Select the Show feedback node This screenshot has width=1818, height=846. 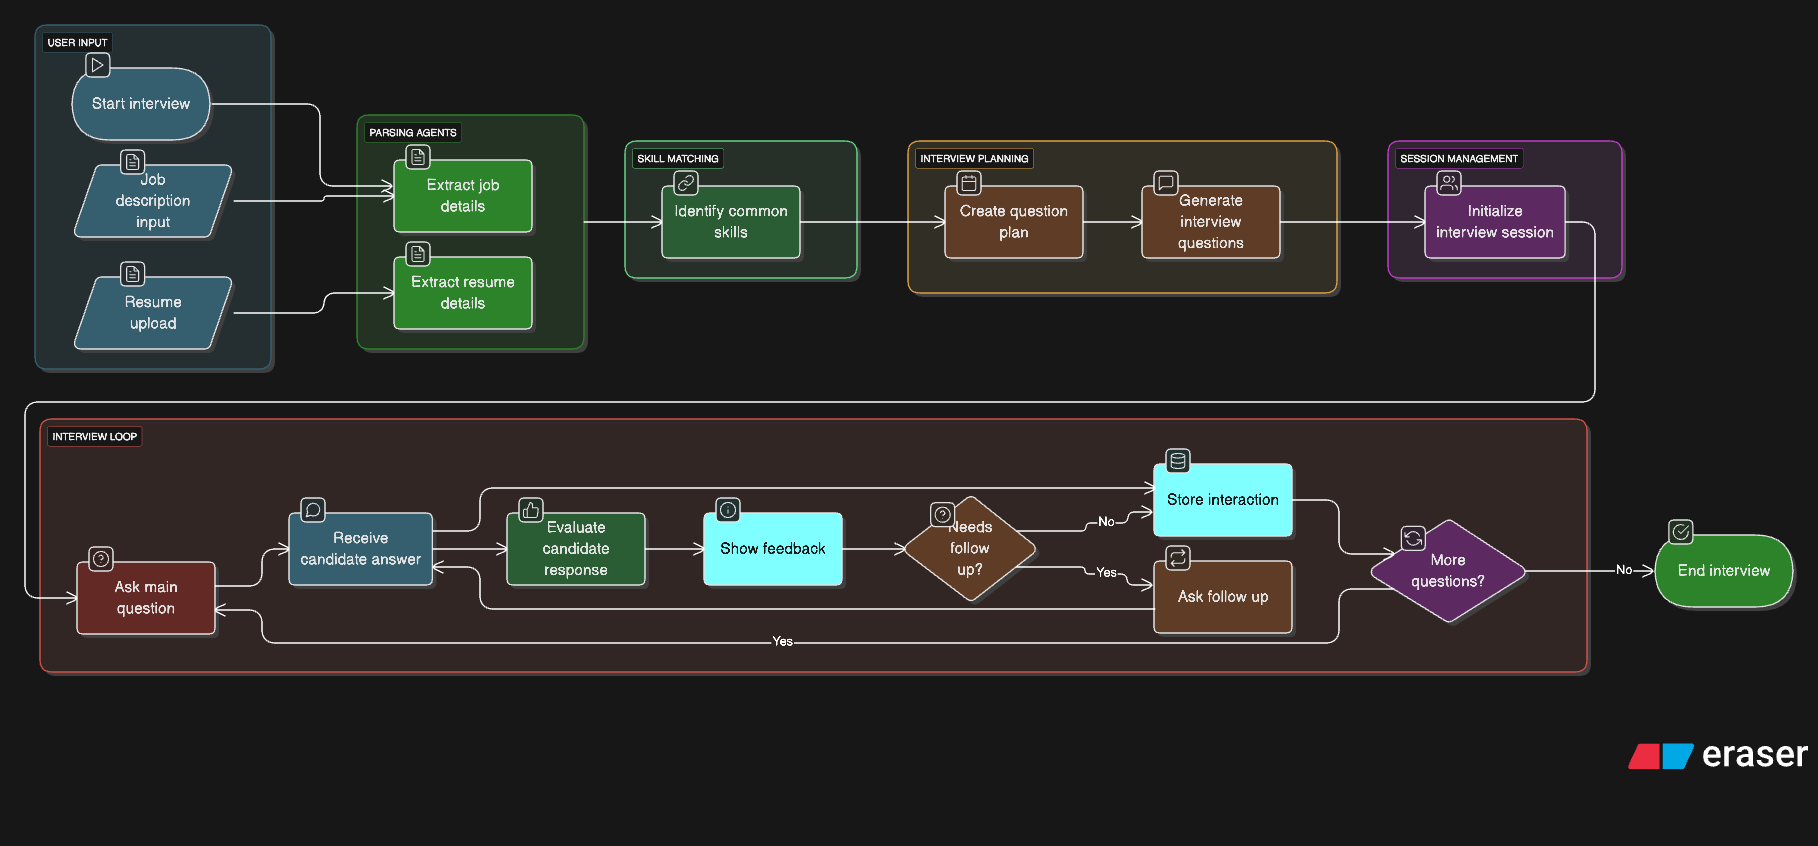tap(773, 549)
